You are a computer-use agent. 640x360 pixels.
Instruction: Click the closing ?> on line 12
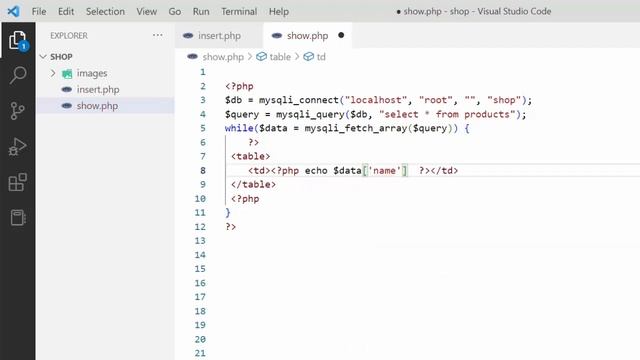(x=231, y=227)
